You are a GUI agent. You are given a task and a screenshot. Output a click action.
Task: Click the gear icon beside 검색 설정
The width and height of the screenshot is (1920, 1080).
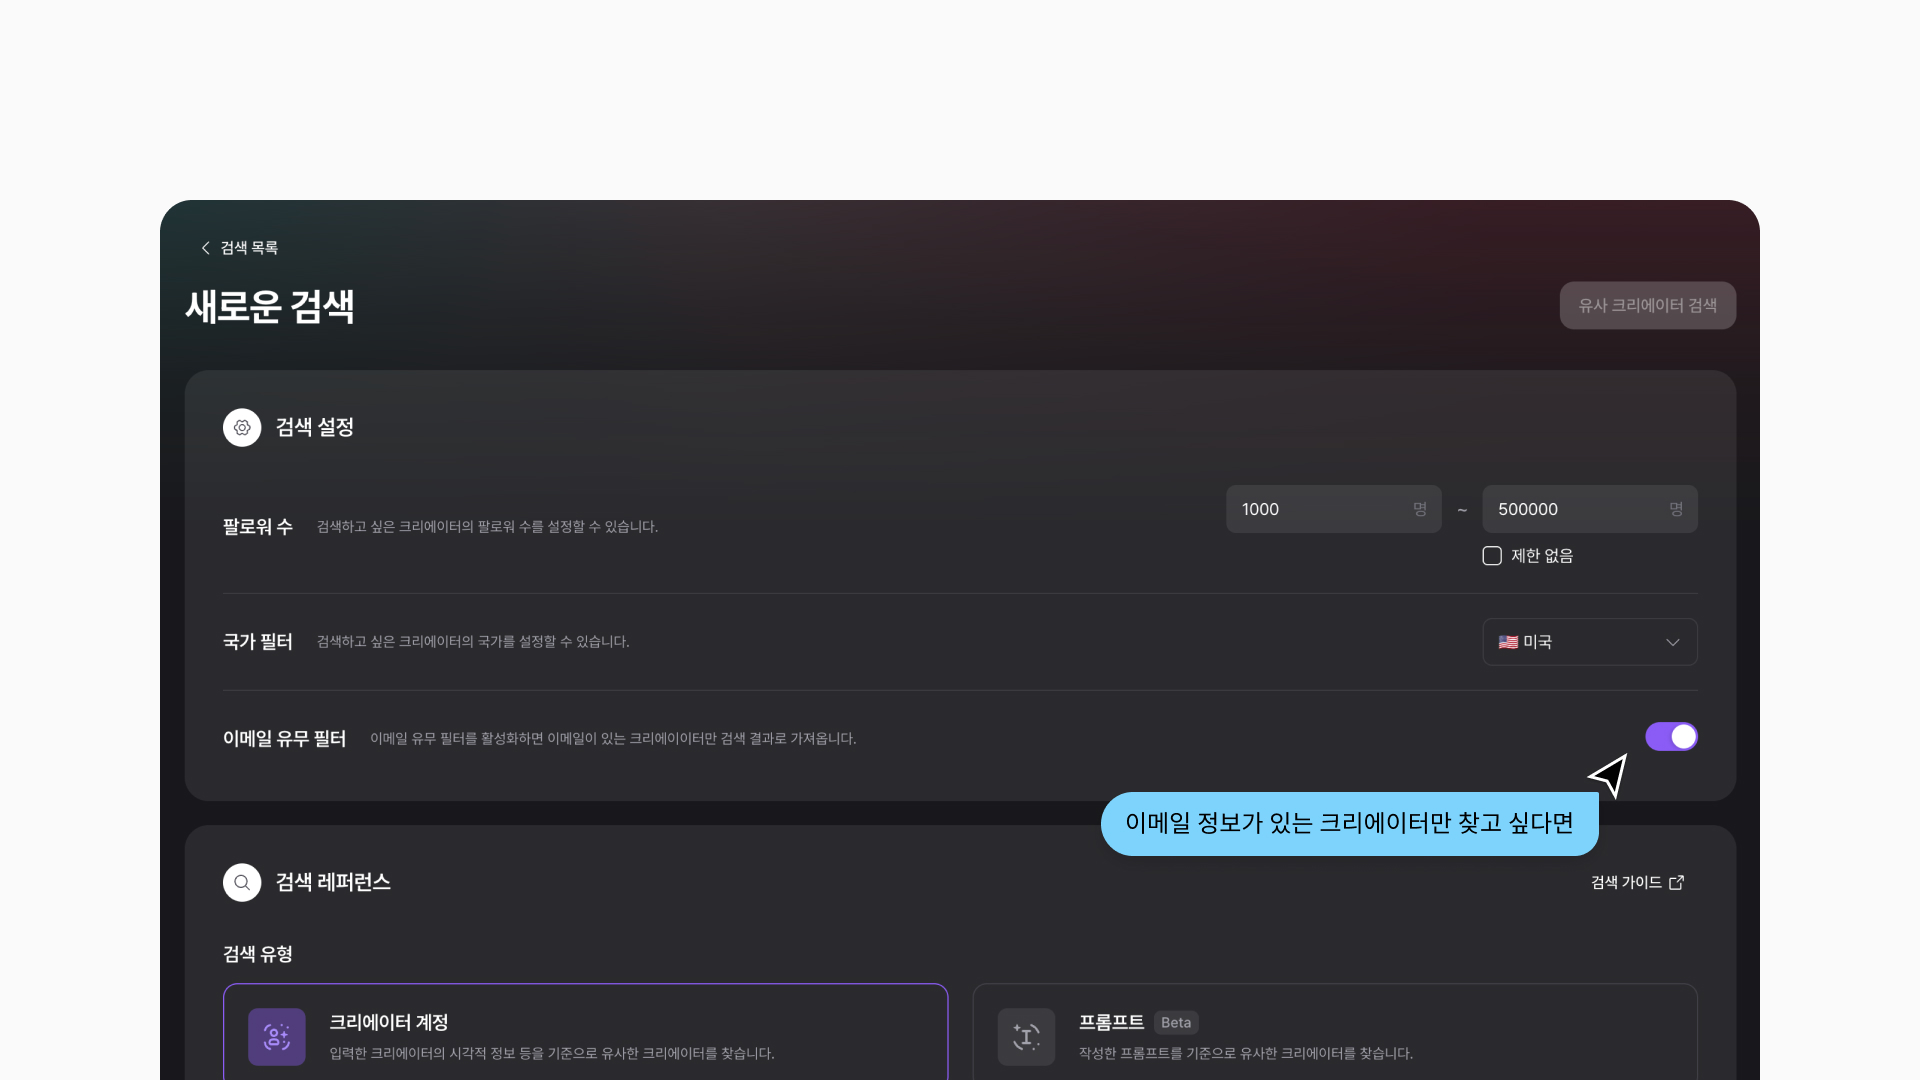(242, 427)
